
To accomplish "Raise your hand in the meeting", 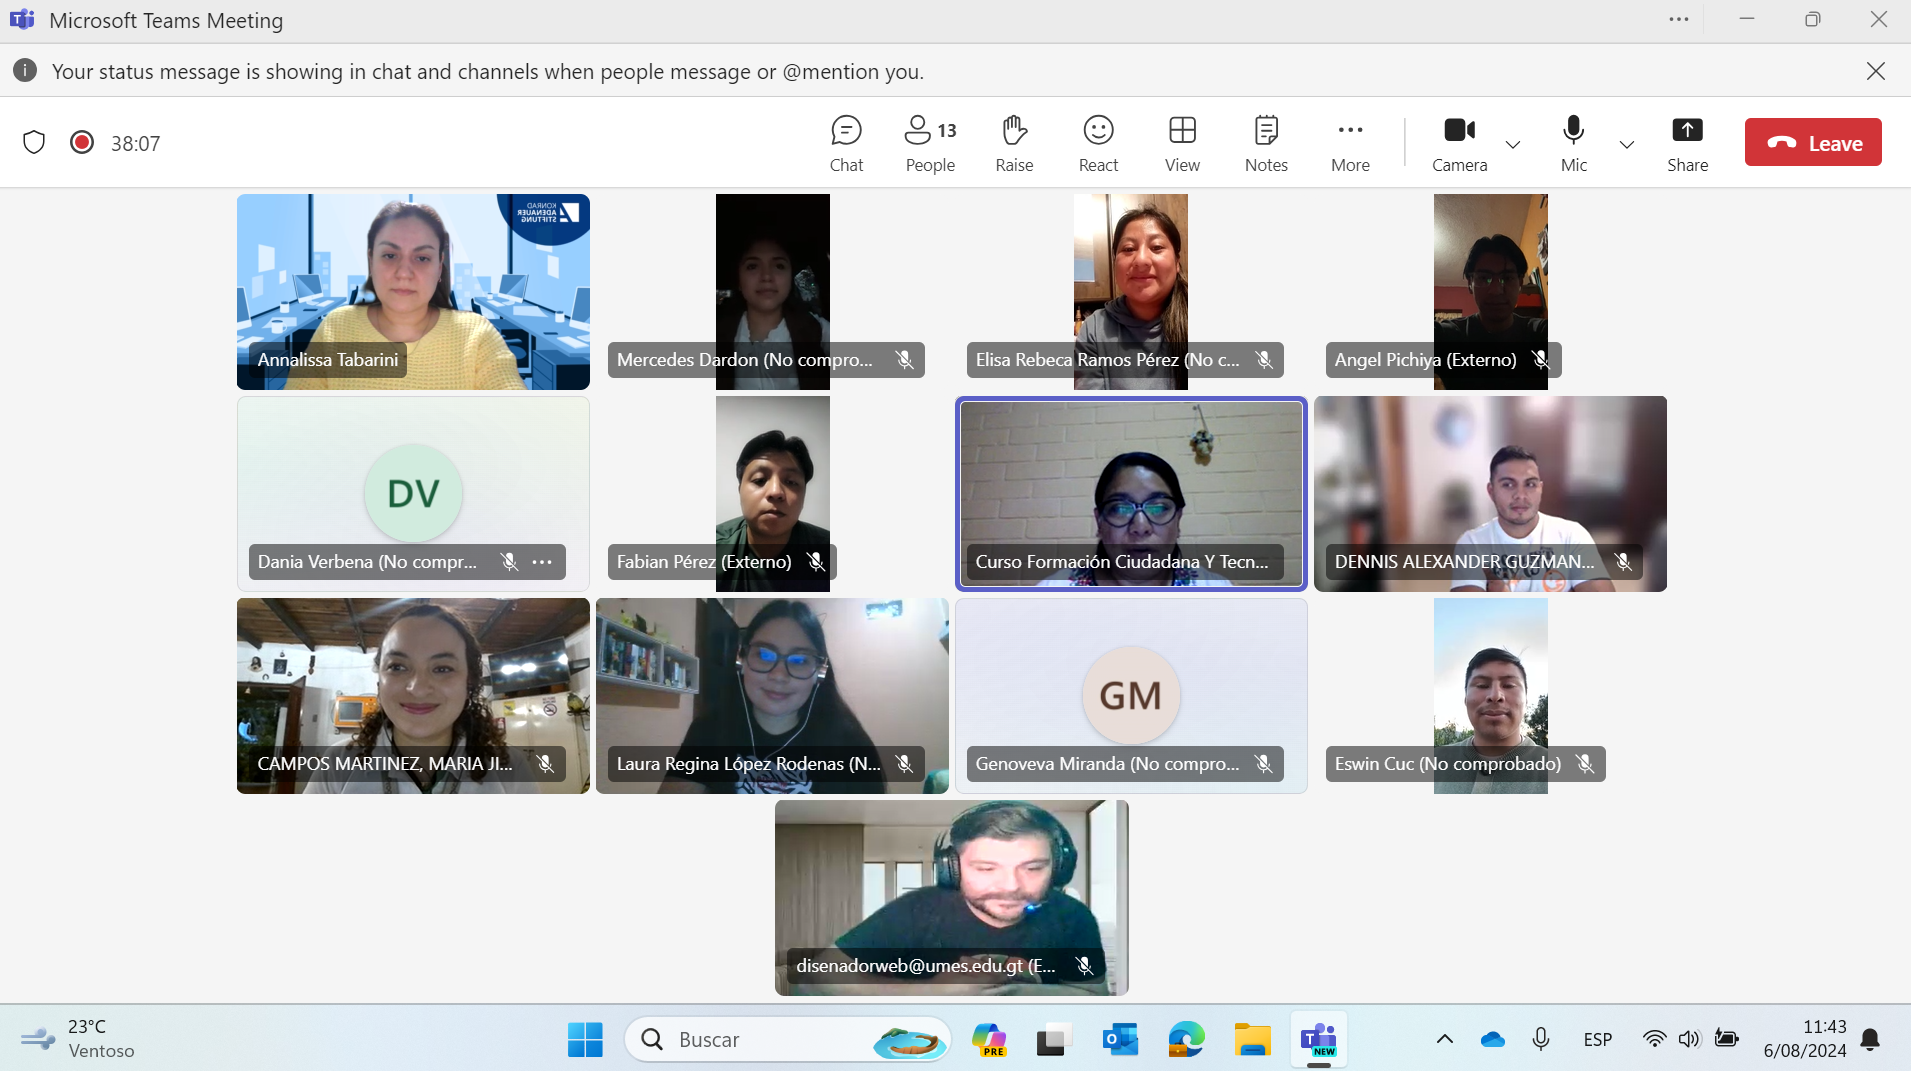I will tap(1013, 143).
